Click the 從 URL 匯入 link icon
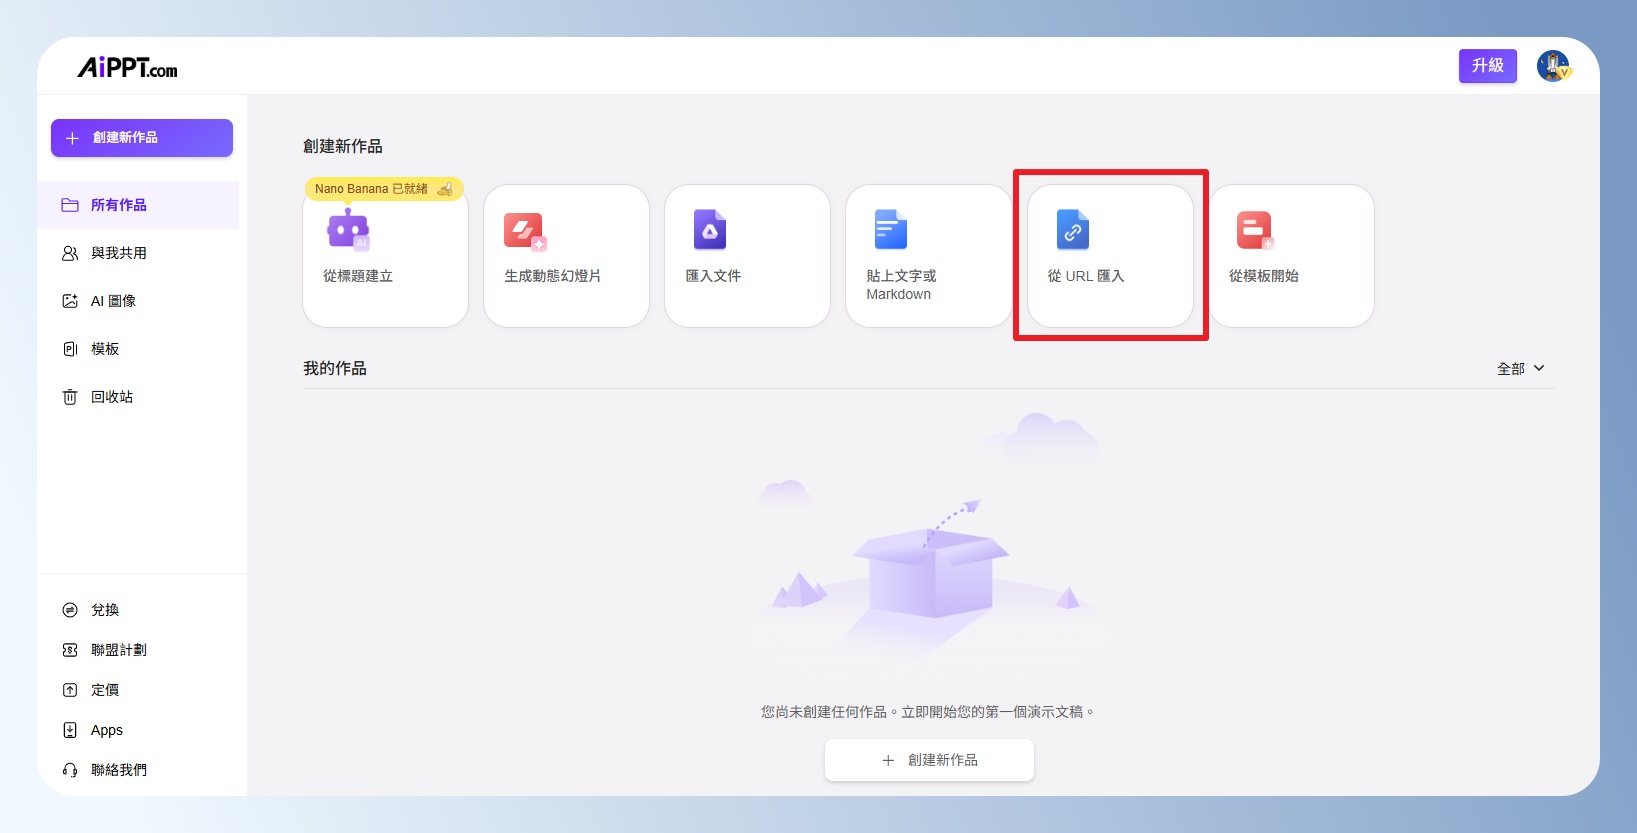 click(x=1072, y=230)
